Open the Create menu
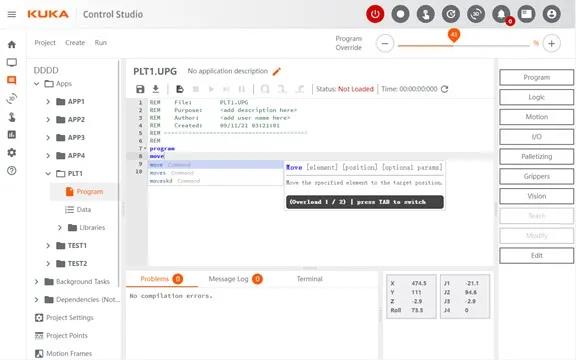The image size is (576, 360). (x=75, y=43)
